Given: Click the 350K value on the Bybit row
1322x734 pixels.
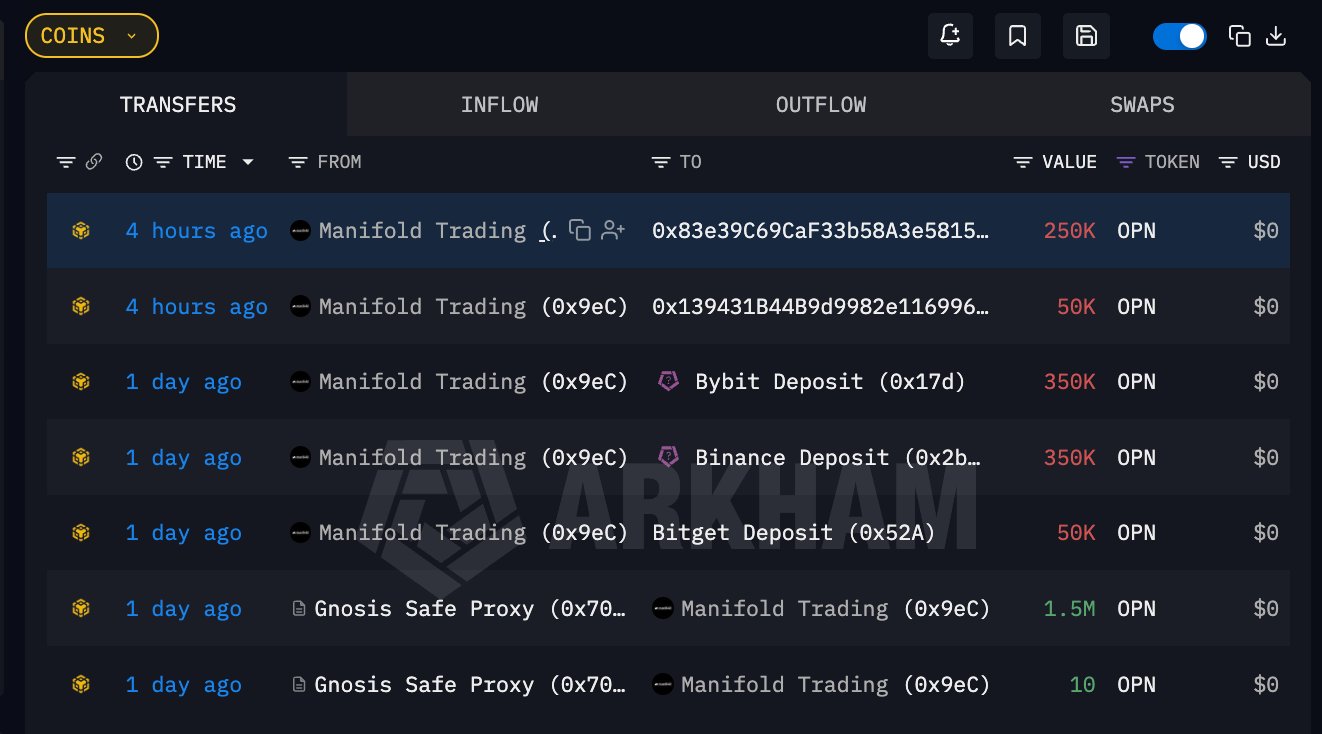Looking at the screenshot, I should coord(1069,382).
